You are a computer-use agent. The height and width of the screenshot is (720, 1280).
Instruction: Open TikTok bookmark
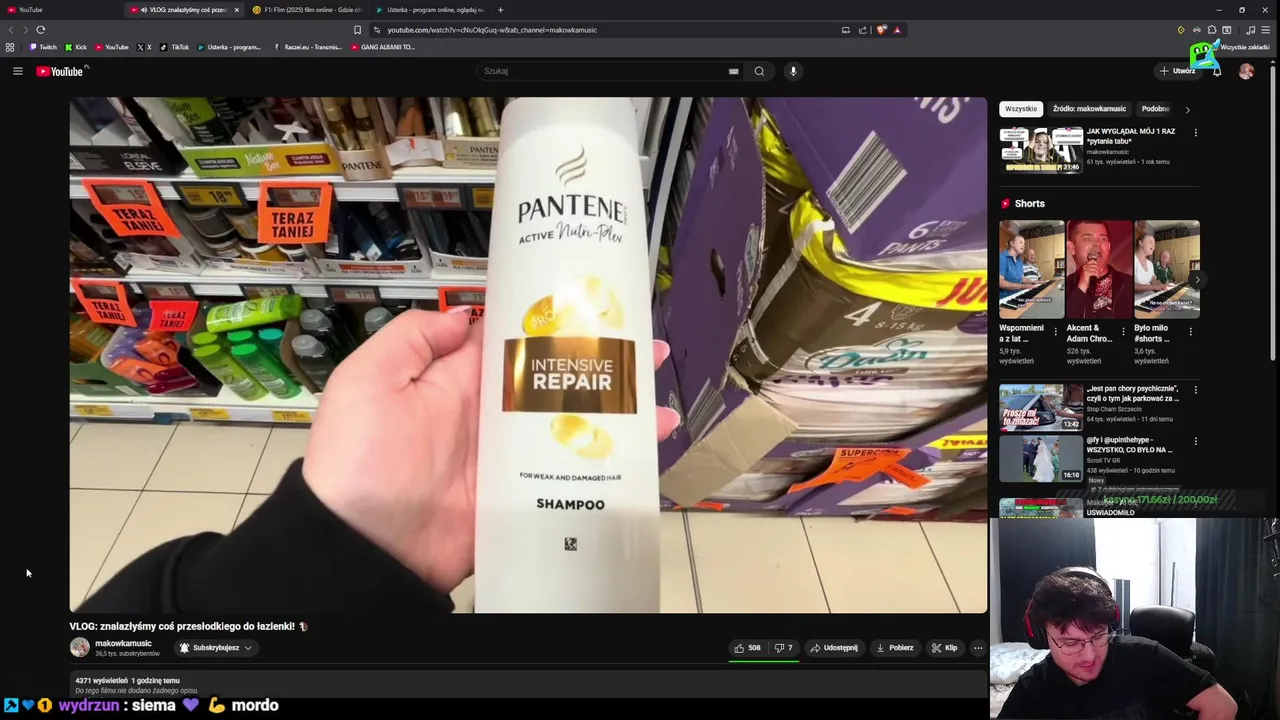pos(175,47)
